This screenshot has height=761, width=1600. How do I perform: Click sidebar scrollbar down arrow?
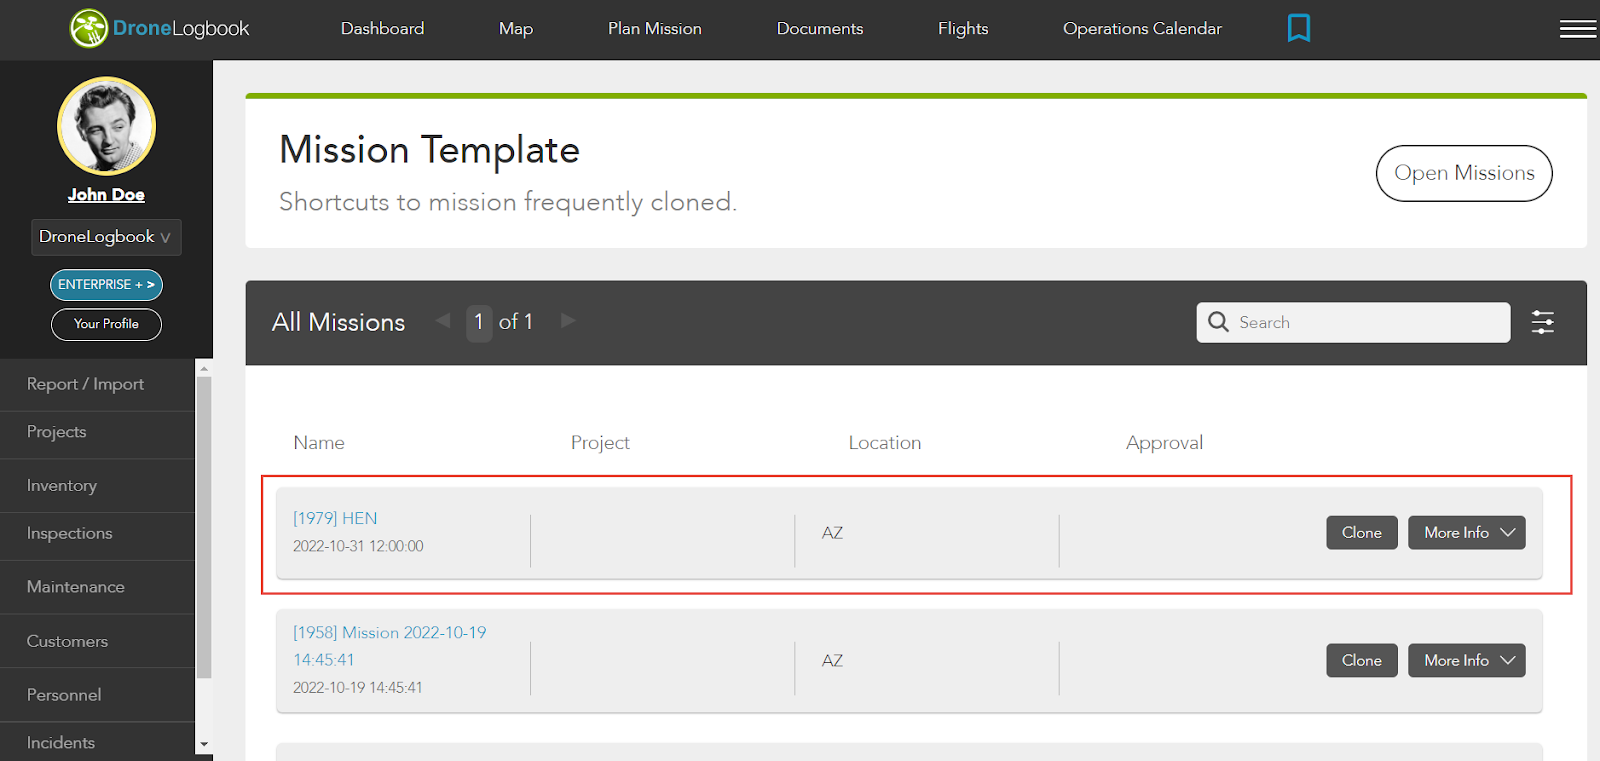(x=204, y=744)
